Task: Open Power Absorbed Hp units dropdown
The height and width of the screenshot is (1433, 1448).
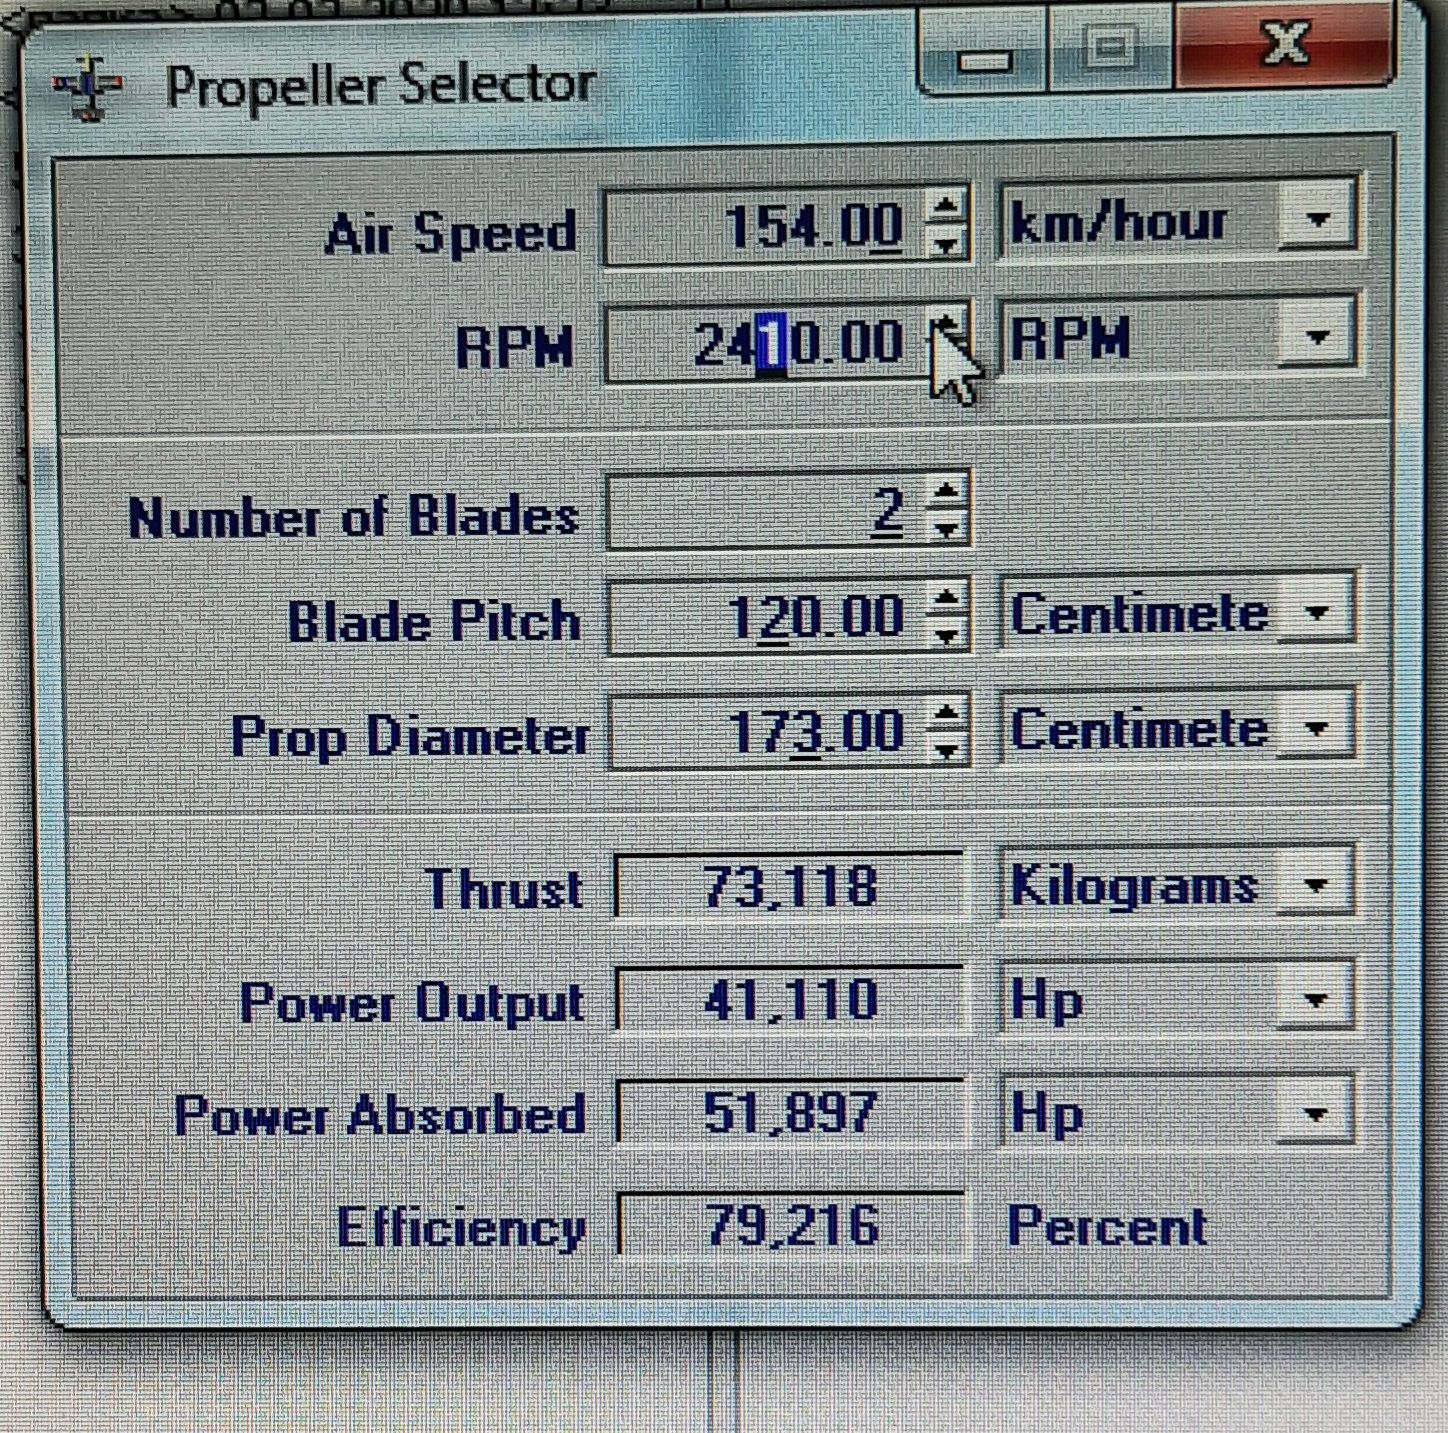Action: (x=1316, y=1113)
